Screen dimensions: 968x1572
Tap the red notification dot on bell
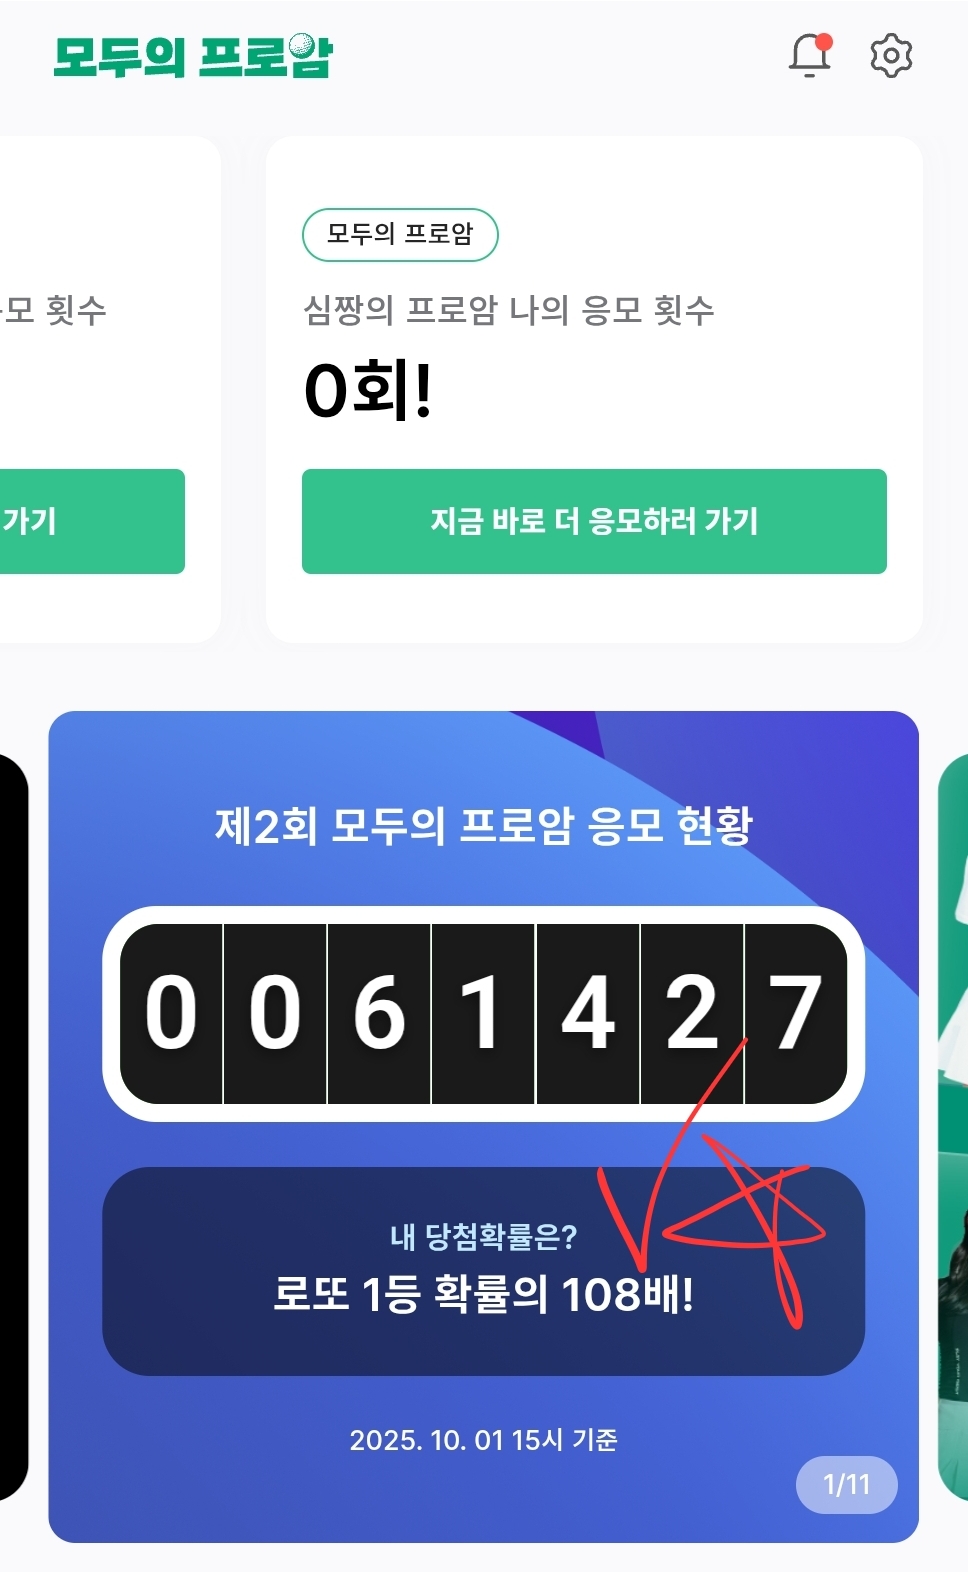coord(824,42)
